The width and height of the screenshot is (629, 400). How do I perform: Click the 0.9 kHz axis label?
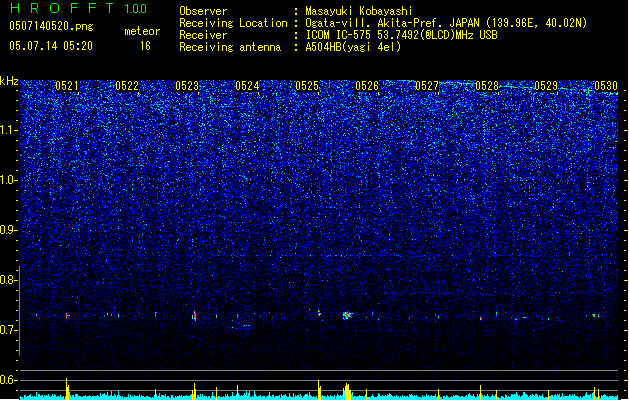9,230
